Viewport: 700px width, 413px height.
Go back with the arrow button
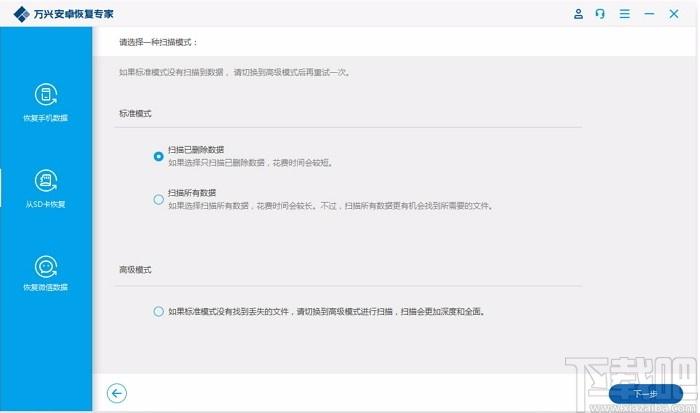point(117,393)
